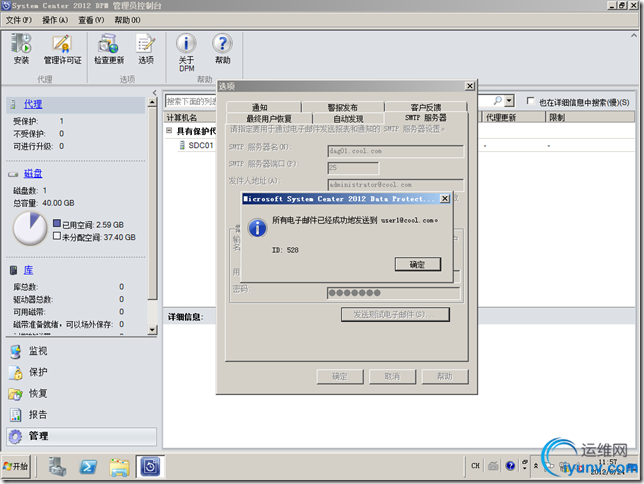The image size is (644, 484).
Task: Click the SMTP server name field
Action: [396, 151]
